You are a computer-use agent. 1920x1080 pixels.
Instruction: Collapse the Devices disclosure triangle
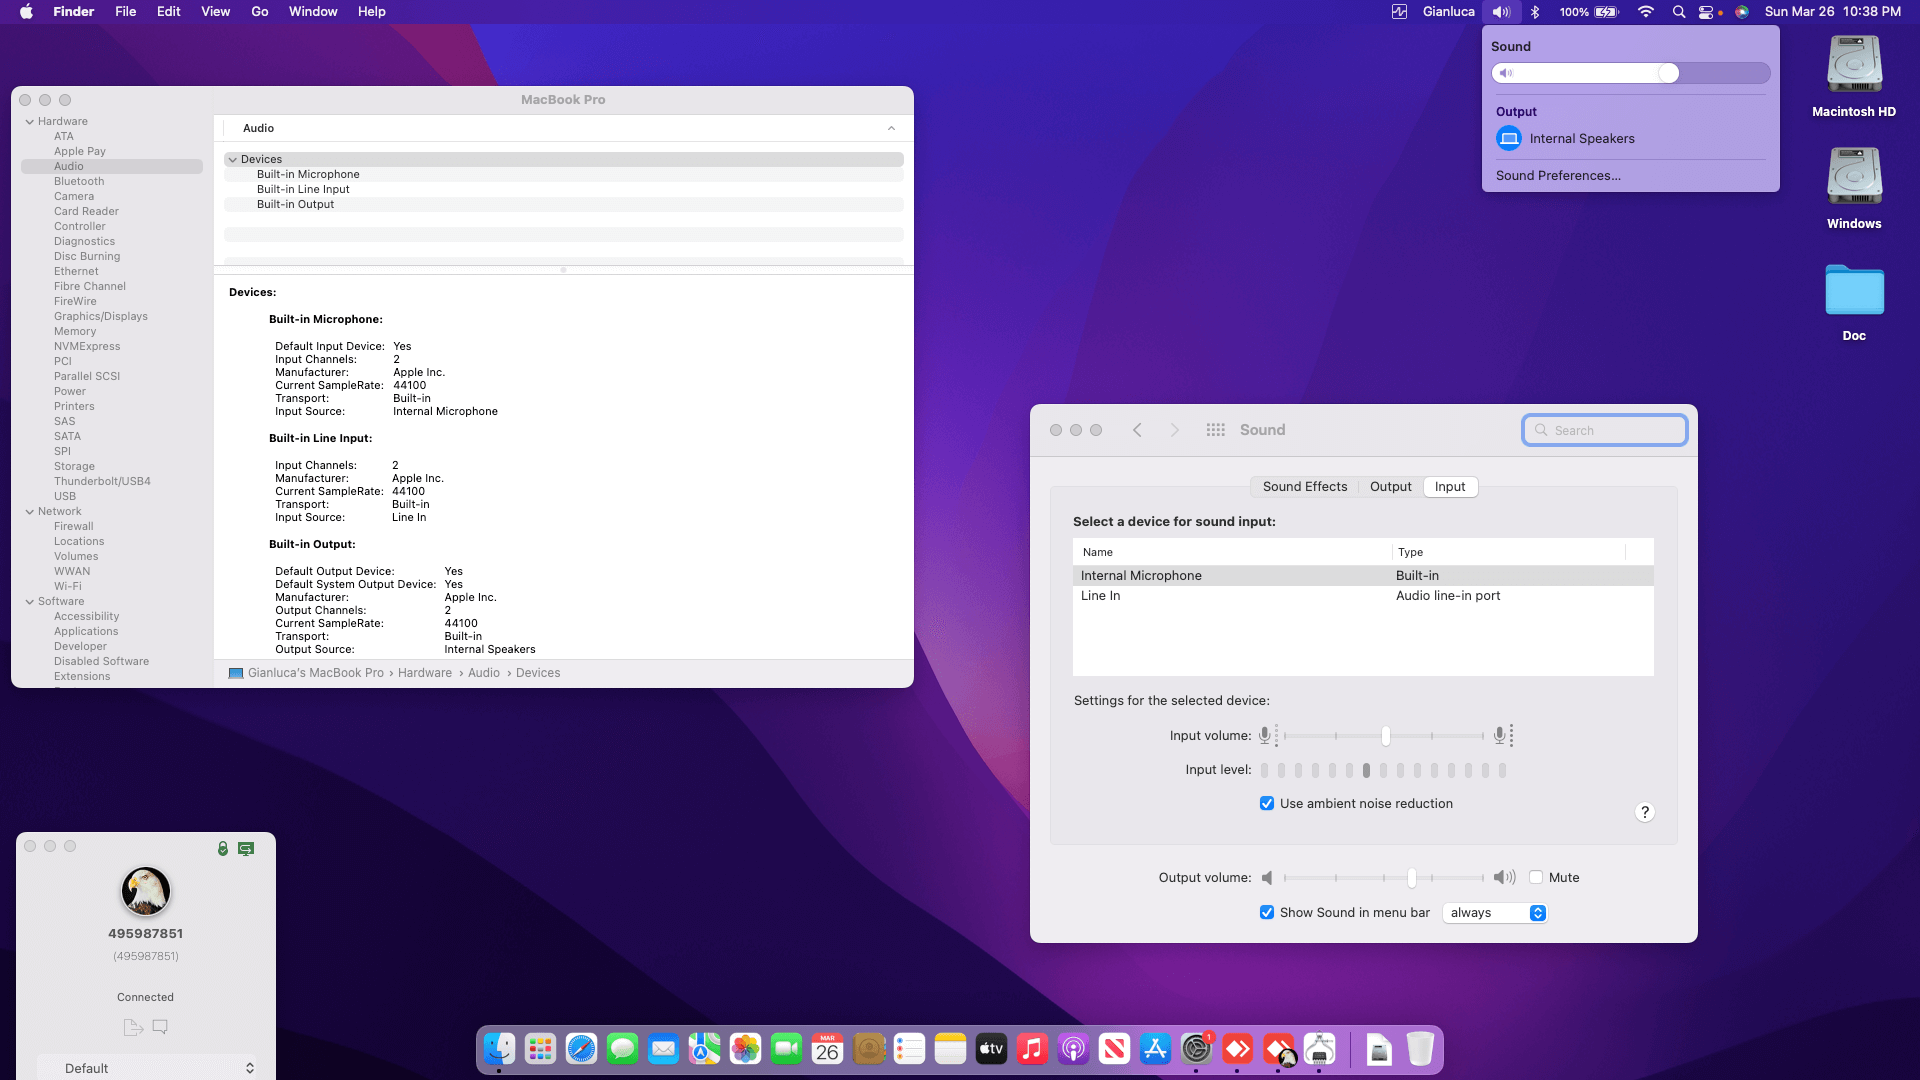tap(232, 160)
